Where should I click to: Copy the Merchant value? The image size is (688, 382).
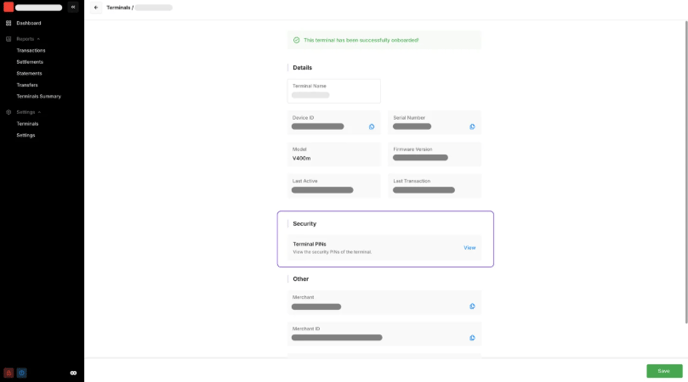click(472, 306)
